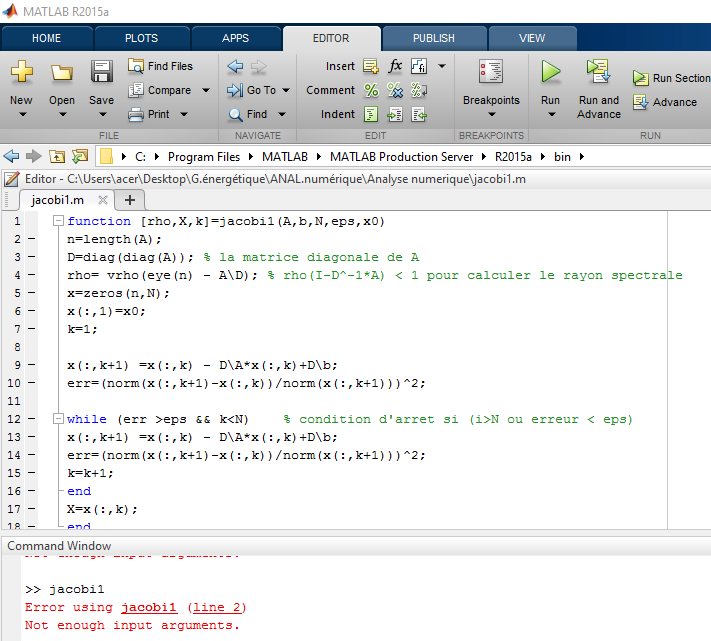Click the line 2 error link

(217, 607)
